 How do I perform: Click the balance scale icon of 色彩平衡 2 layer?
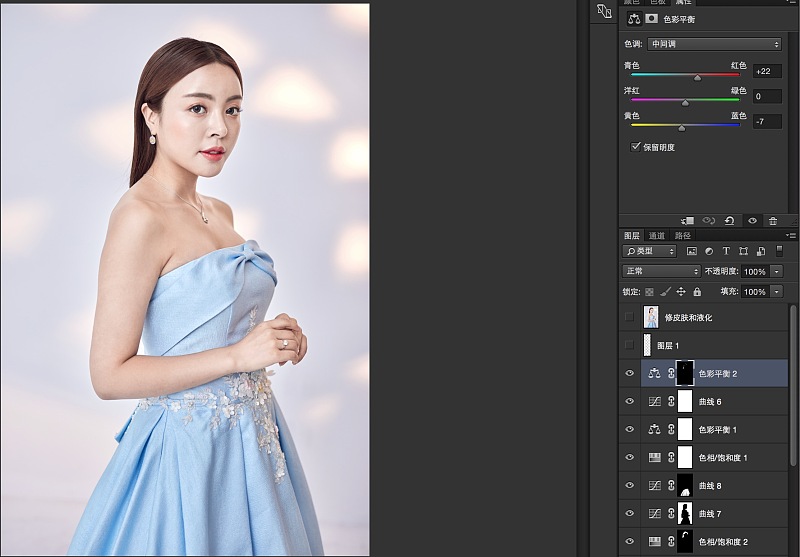[654, 373]
